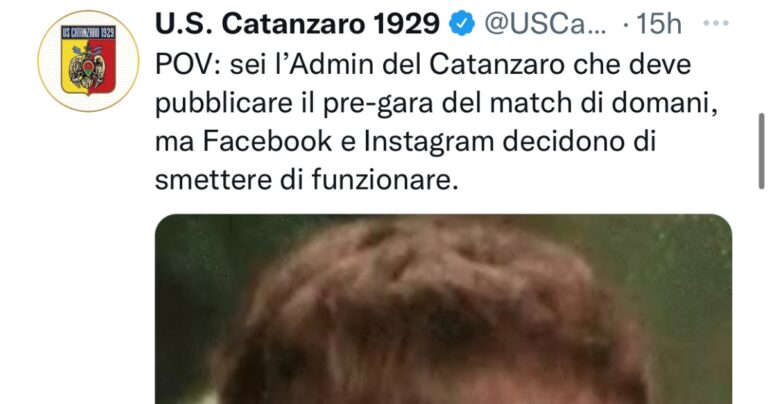Click the word Facebook in the tweet

[268, 141]
